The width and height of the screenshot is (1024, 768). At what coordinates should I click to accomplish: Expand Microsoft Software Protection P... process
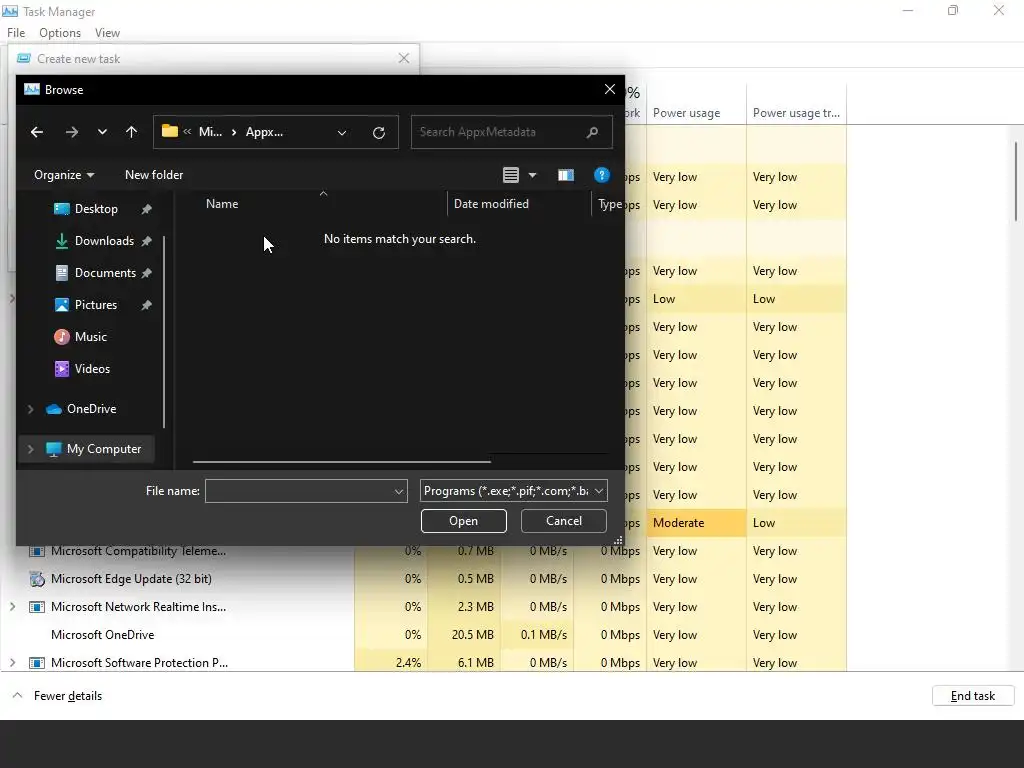coord(12,664)
